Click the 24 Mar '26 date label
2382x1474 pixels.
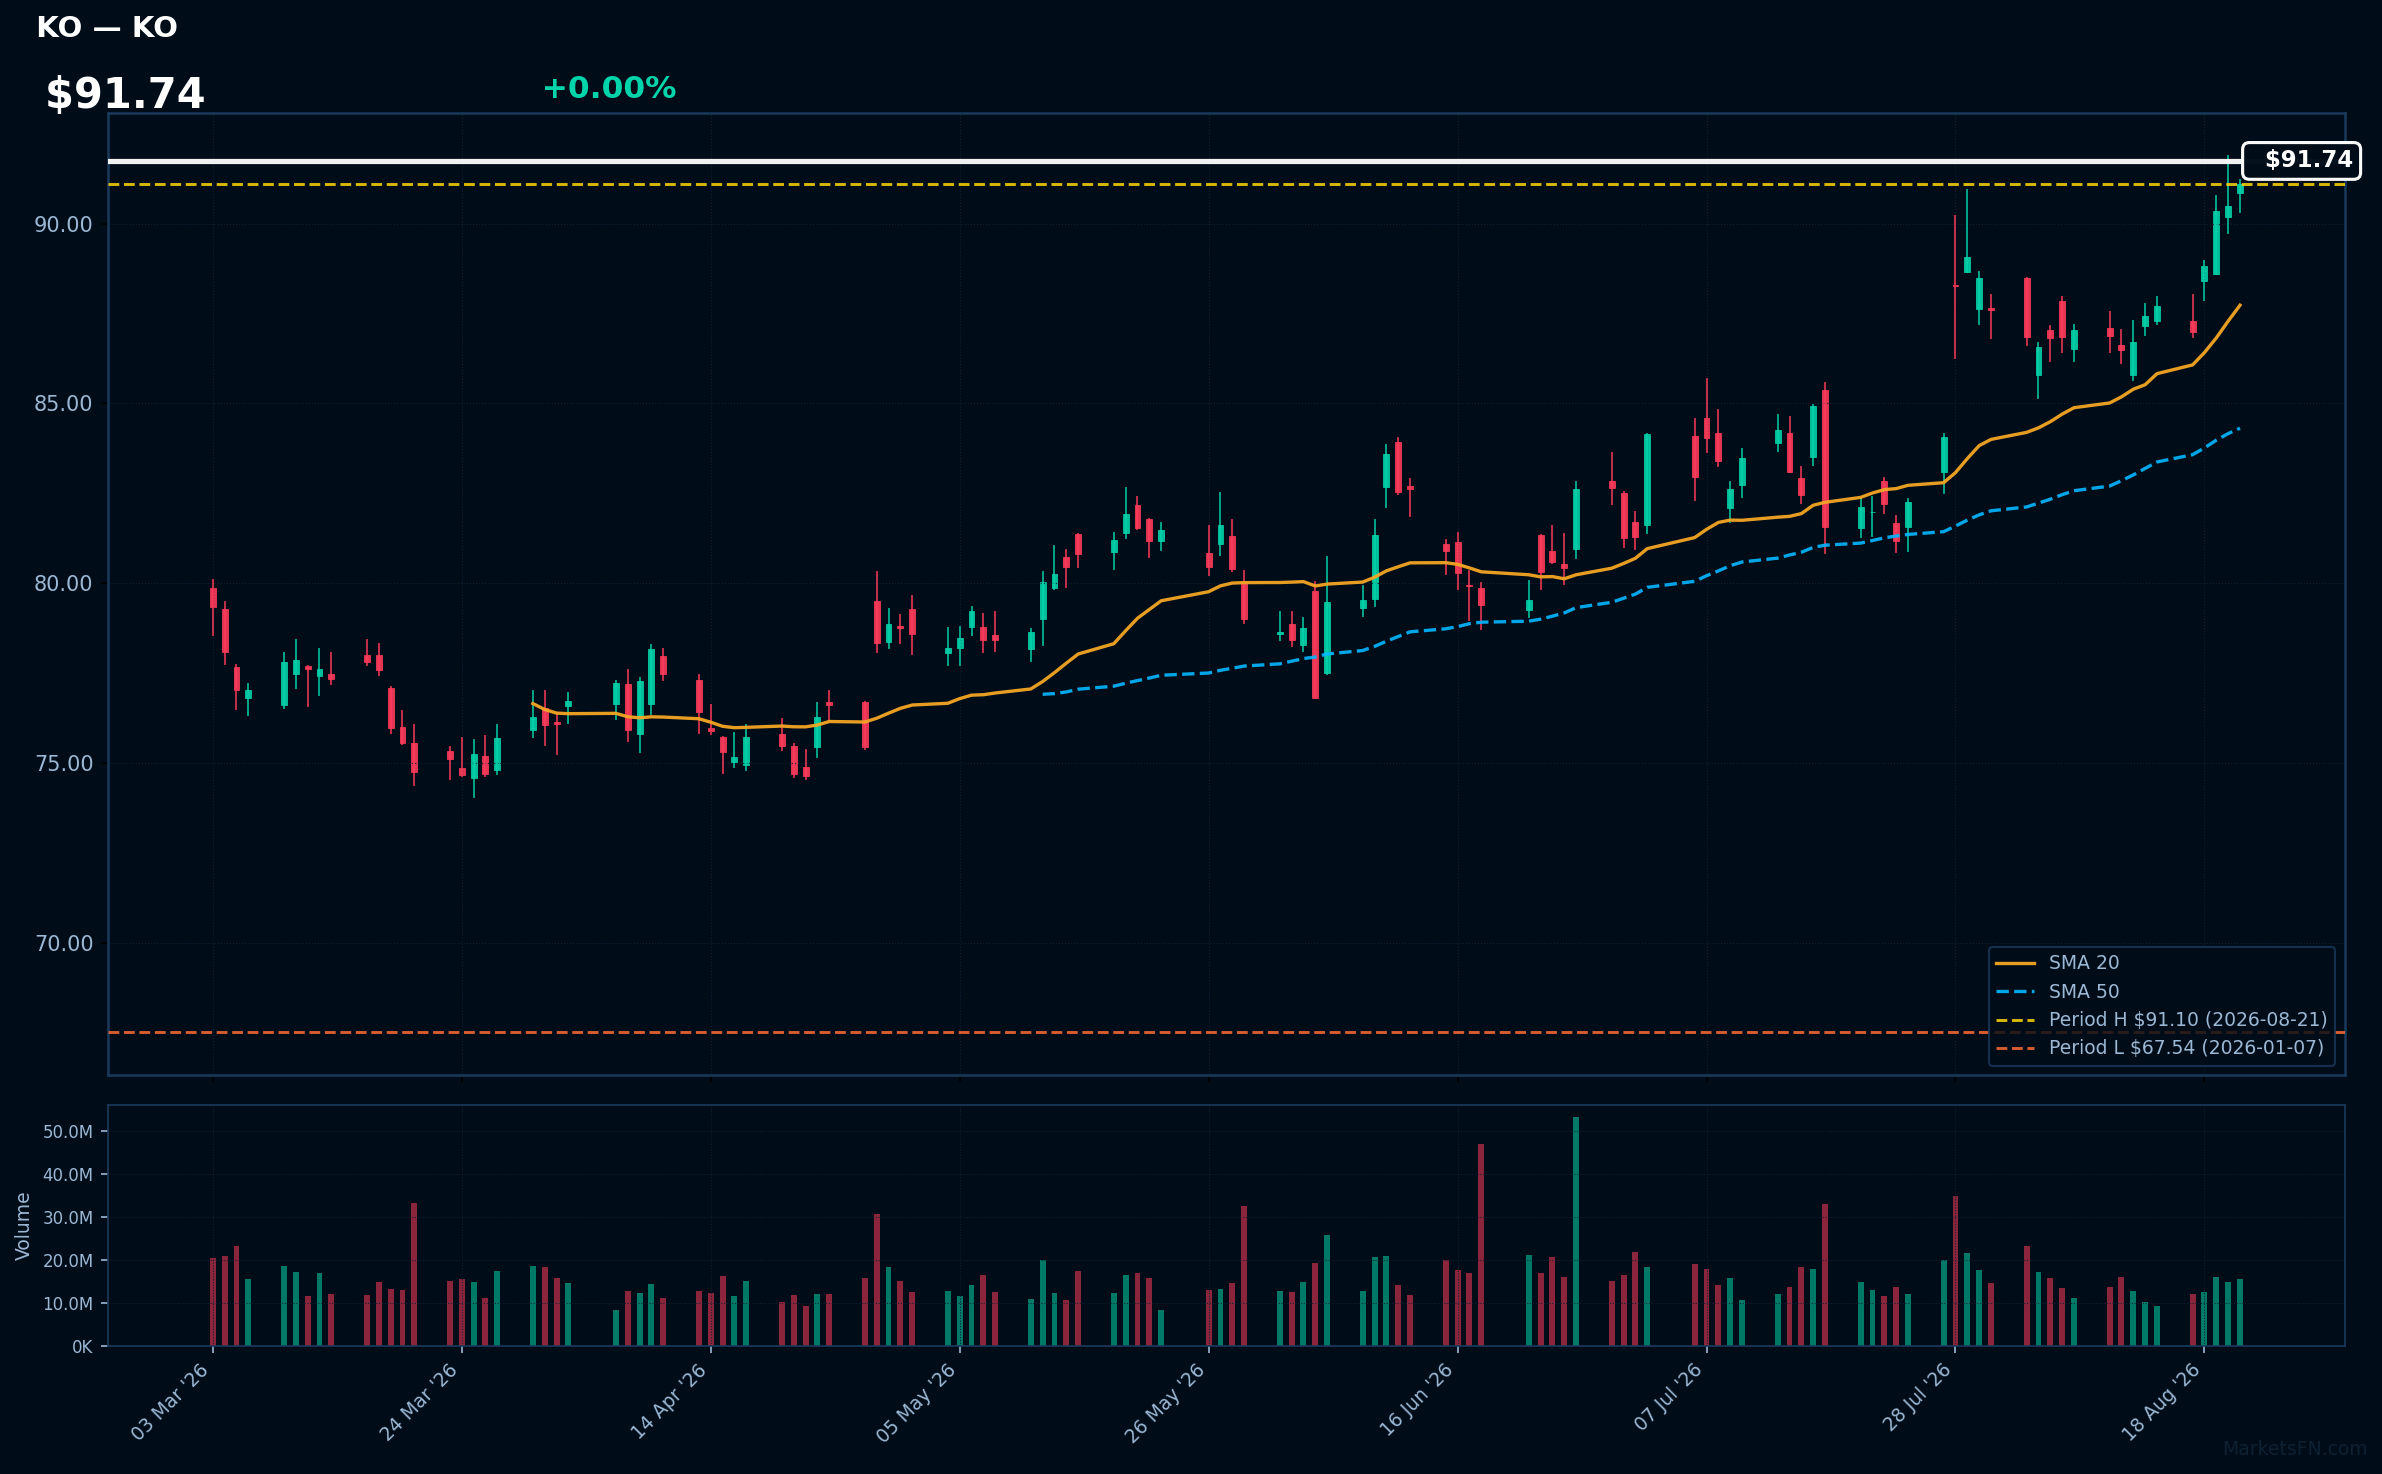(x=418, y=1401)
